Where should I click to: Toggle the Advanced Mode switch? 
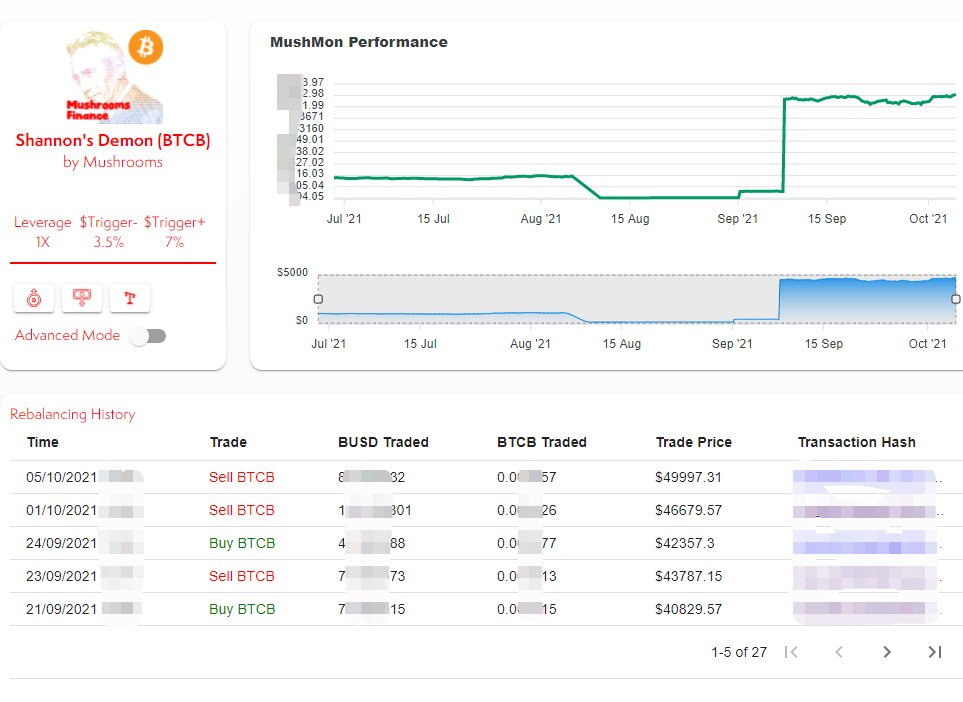[149, 336]
